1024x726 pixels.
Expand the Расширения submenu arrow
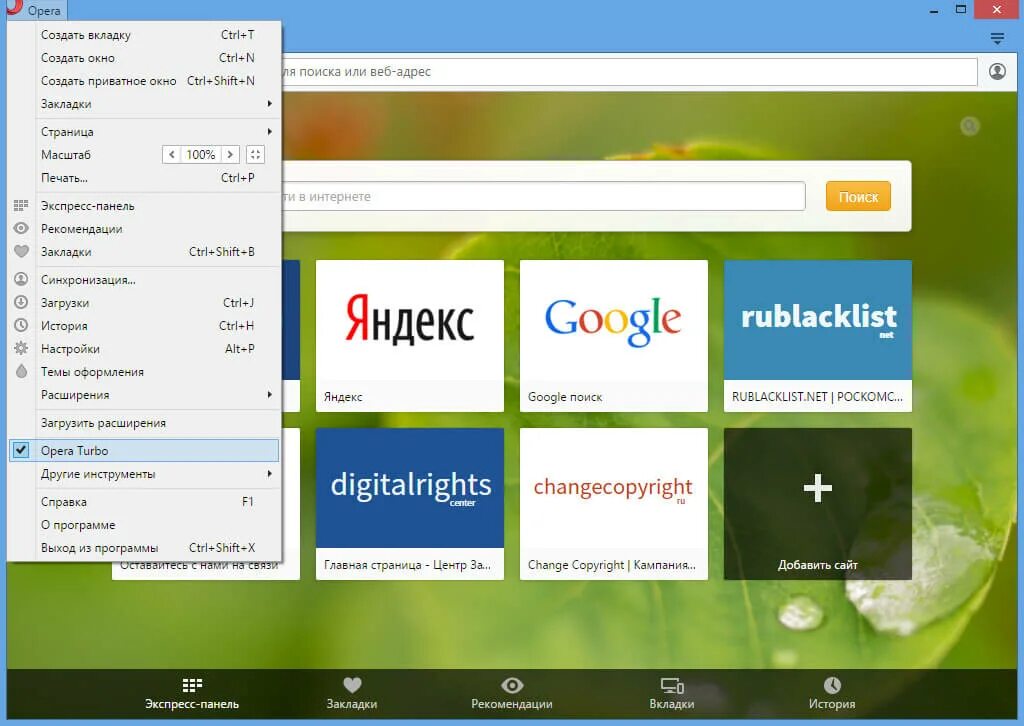pyautogui.click(x=269, y=394)
